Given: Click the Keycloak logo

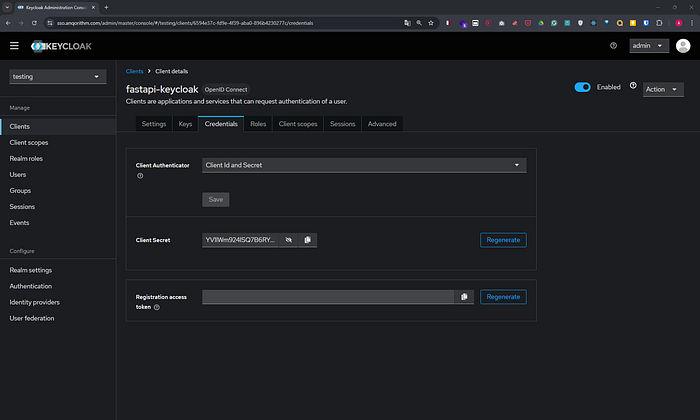Looking at the screenshot, I should tap(61, 46).
